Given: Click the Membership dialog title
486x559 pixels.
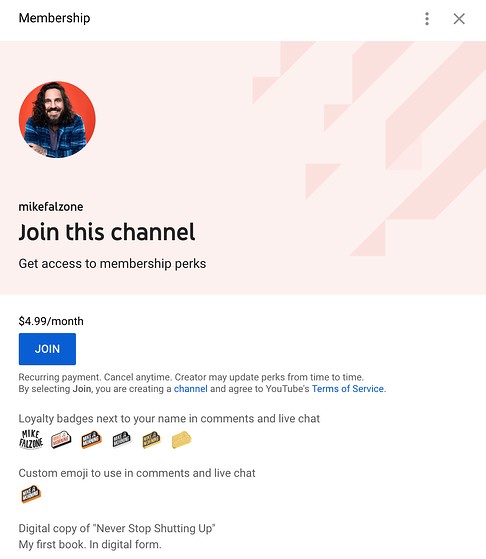Looking at the screenshot, I should 54,18.
